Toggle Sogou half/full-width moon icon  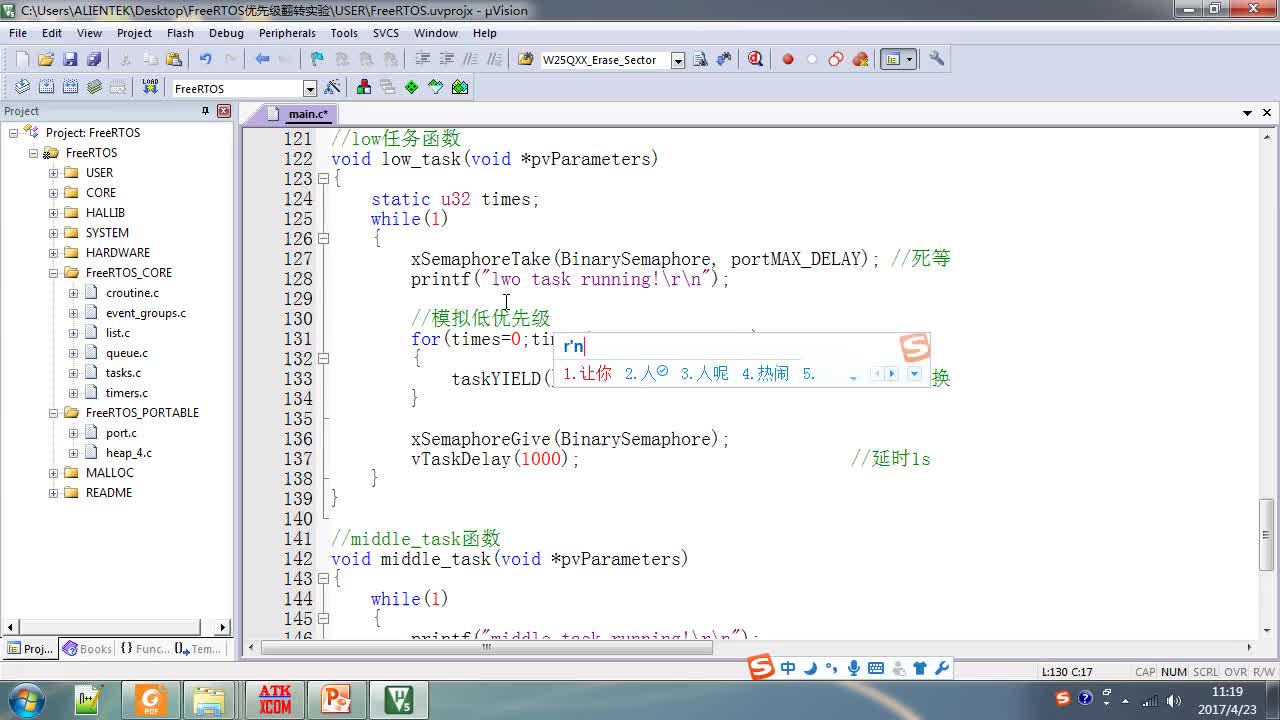tap(811, 668)
